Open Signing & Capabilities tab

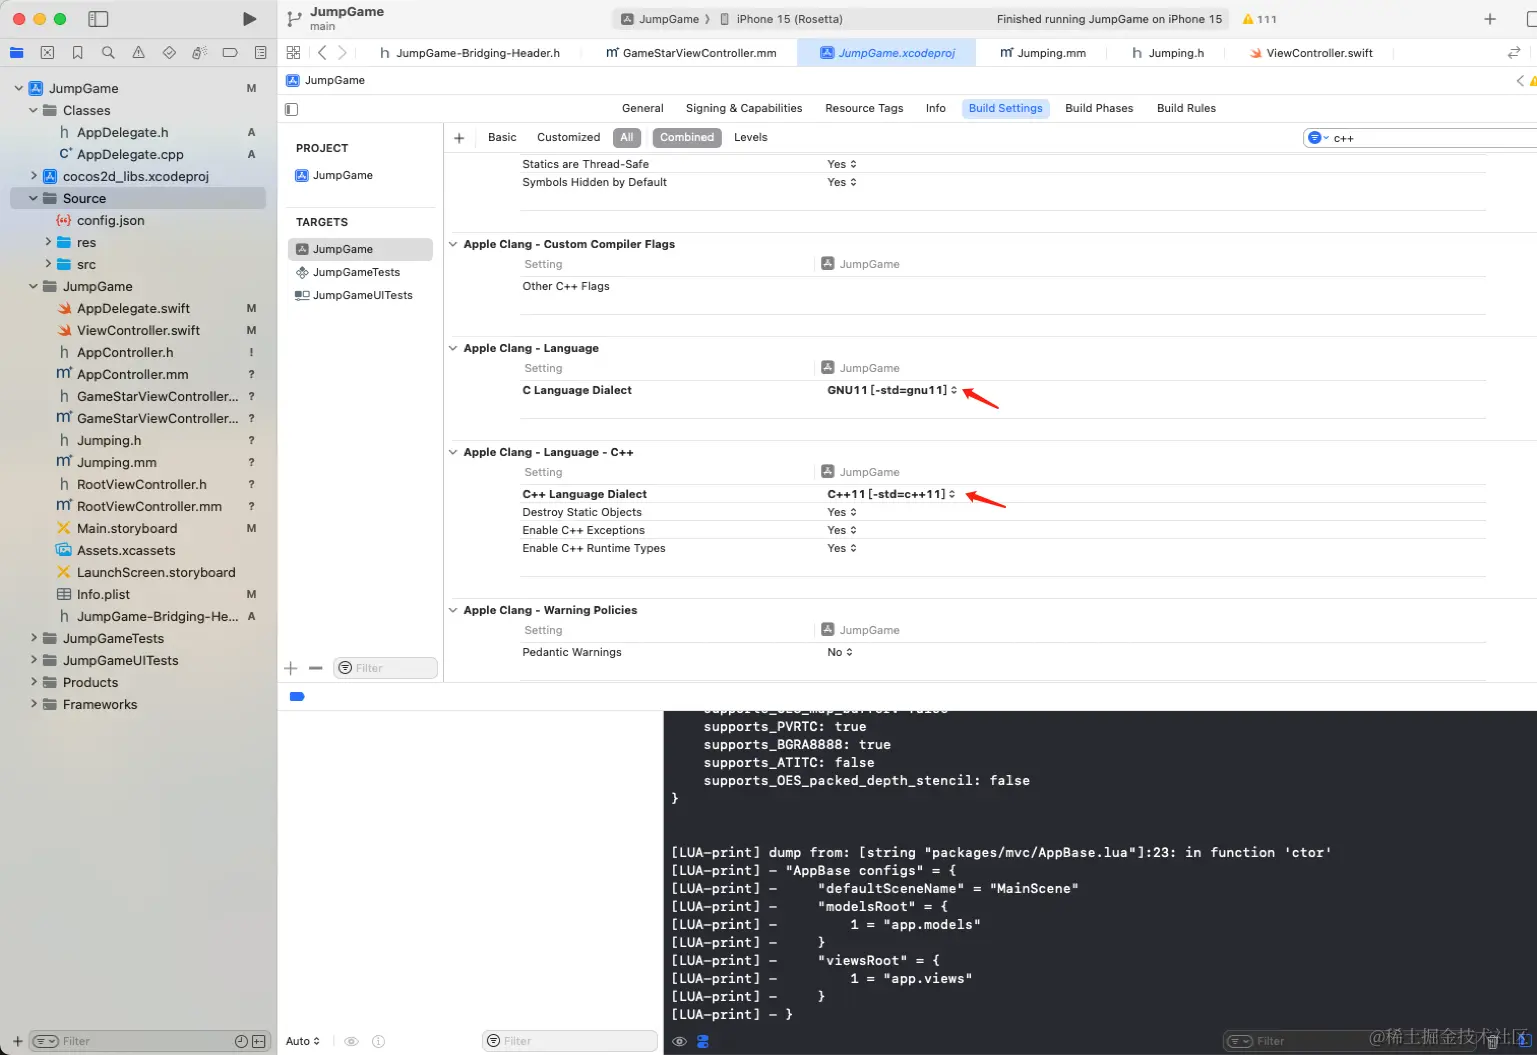[x=744, y=109]
